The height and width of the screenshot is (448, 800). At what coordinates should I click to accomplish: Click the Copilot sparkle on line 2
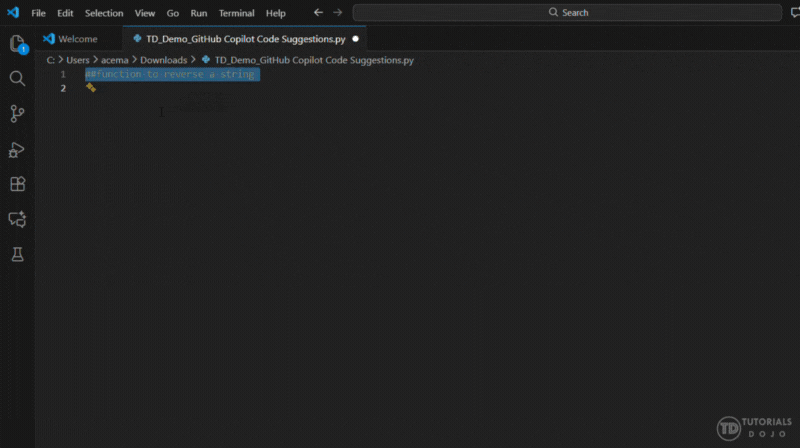[91, 88]
